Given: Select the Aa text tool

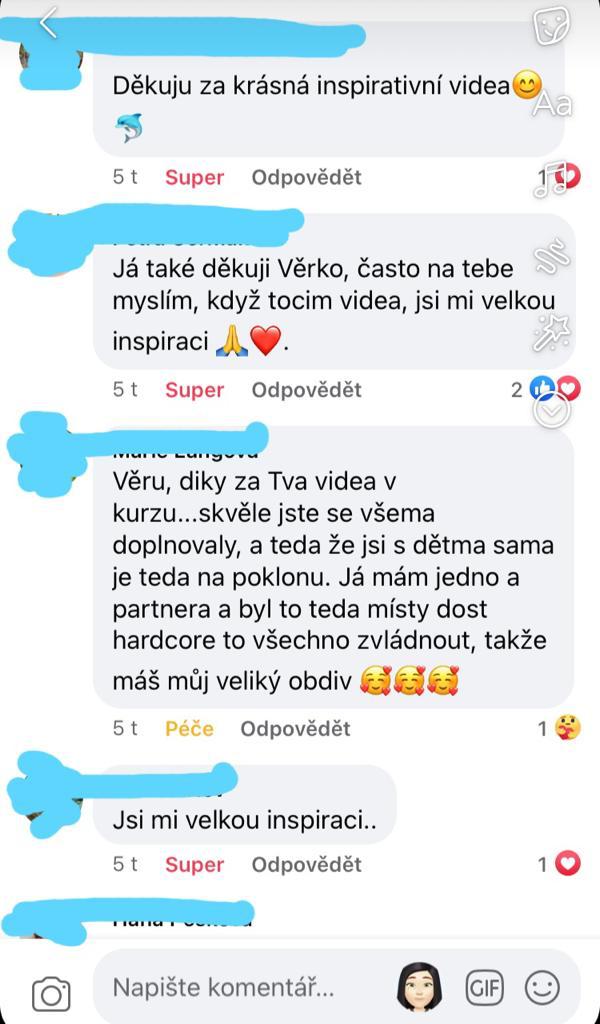Looking at the screenshot, I should (x=552, y=104).
